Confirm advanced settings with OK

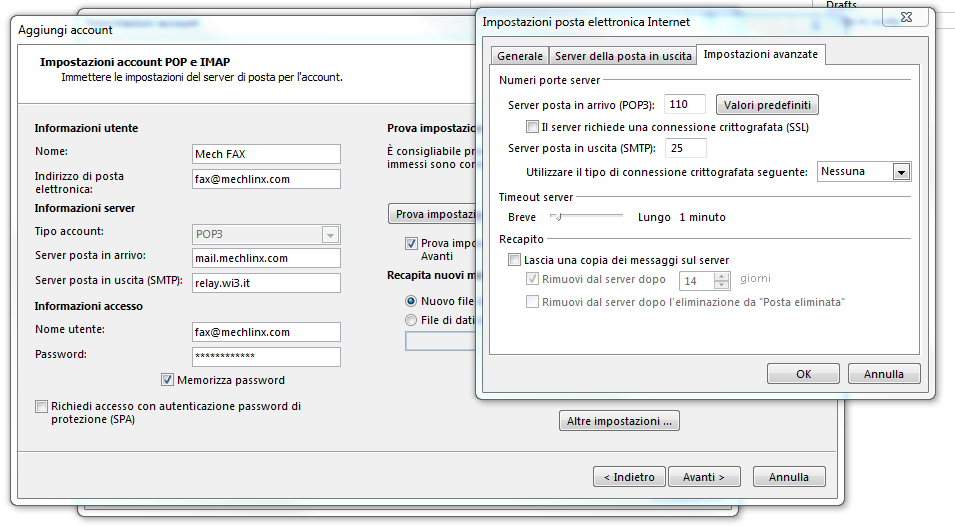tap(803, 374)
